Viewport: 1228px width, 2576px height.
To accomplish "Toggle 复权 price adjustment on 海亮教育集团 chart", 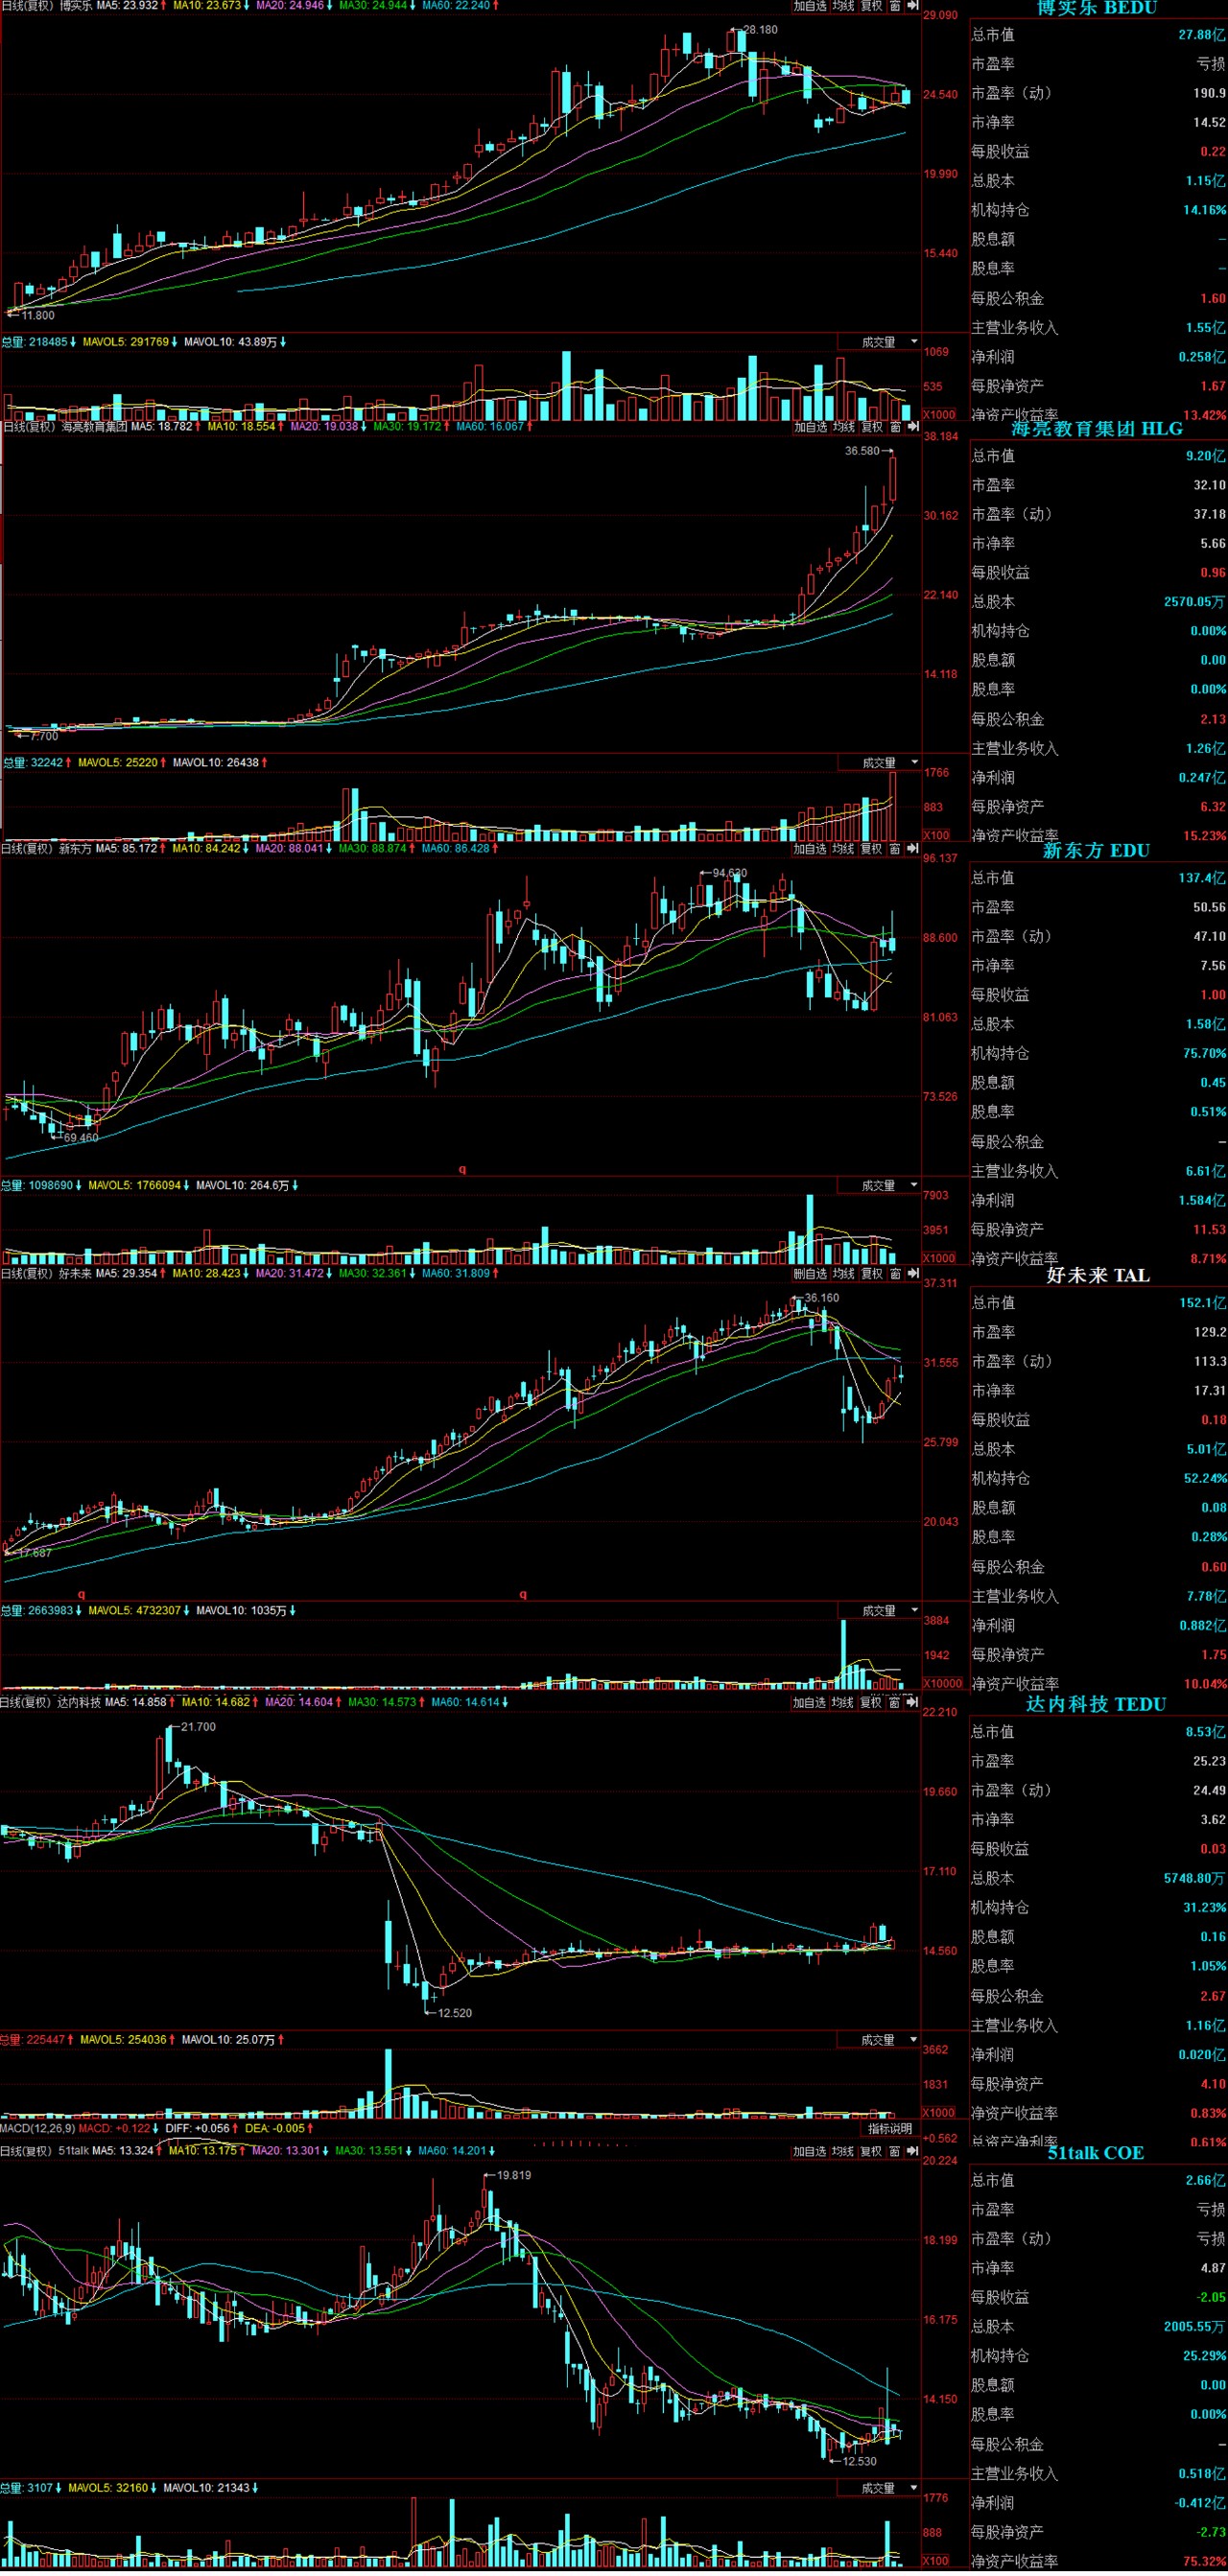I will click(x=872, y=427).
